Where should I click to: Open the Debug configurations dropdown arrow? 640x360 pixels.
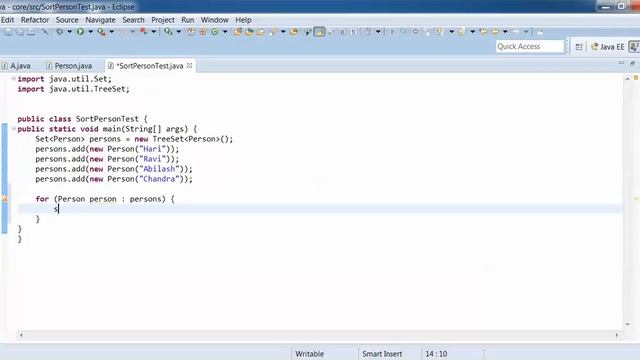(x=69, y=31)
